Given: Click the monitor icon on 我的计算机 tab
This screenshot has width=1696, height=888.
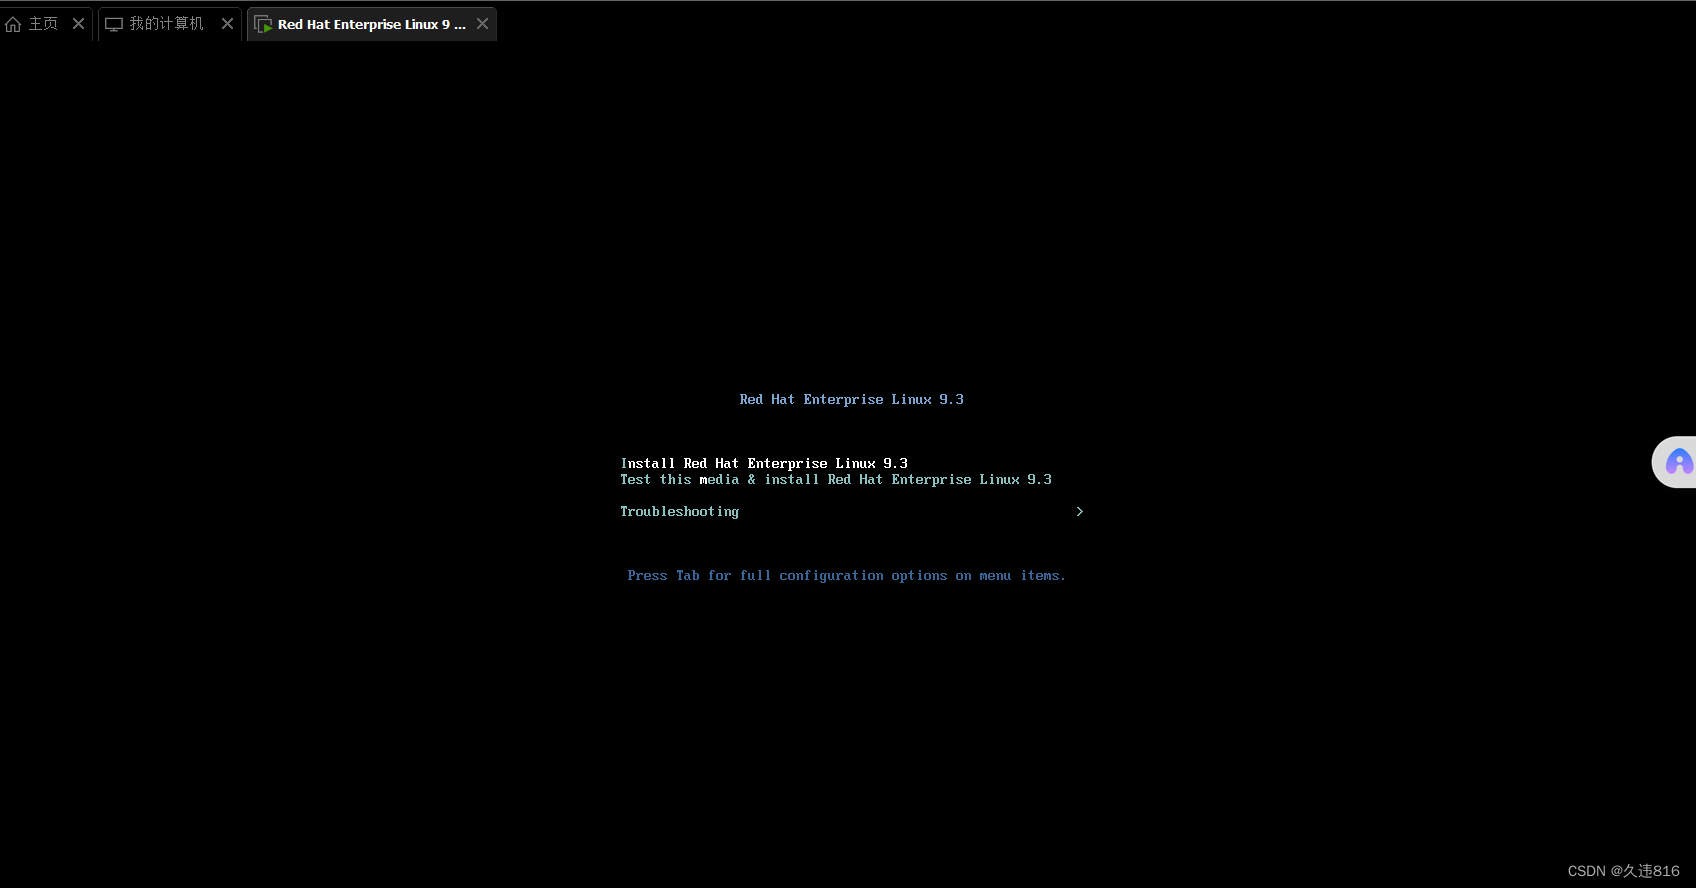Looking at the screenshot, I should coord(114,24).
